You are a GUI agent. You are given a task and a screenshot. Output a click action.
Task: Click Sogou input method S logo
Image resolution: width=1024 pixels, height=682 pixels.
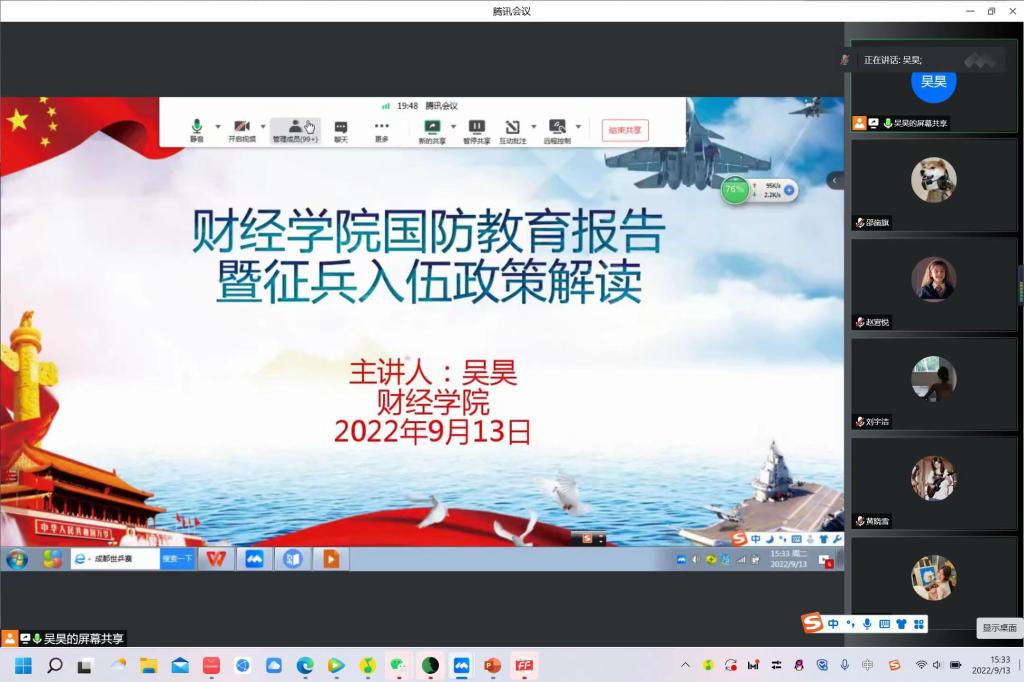(813, 624)
